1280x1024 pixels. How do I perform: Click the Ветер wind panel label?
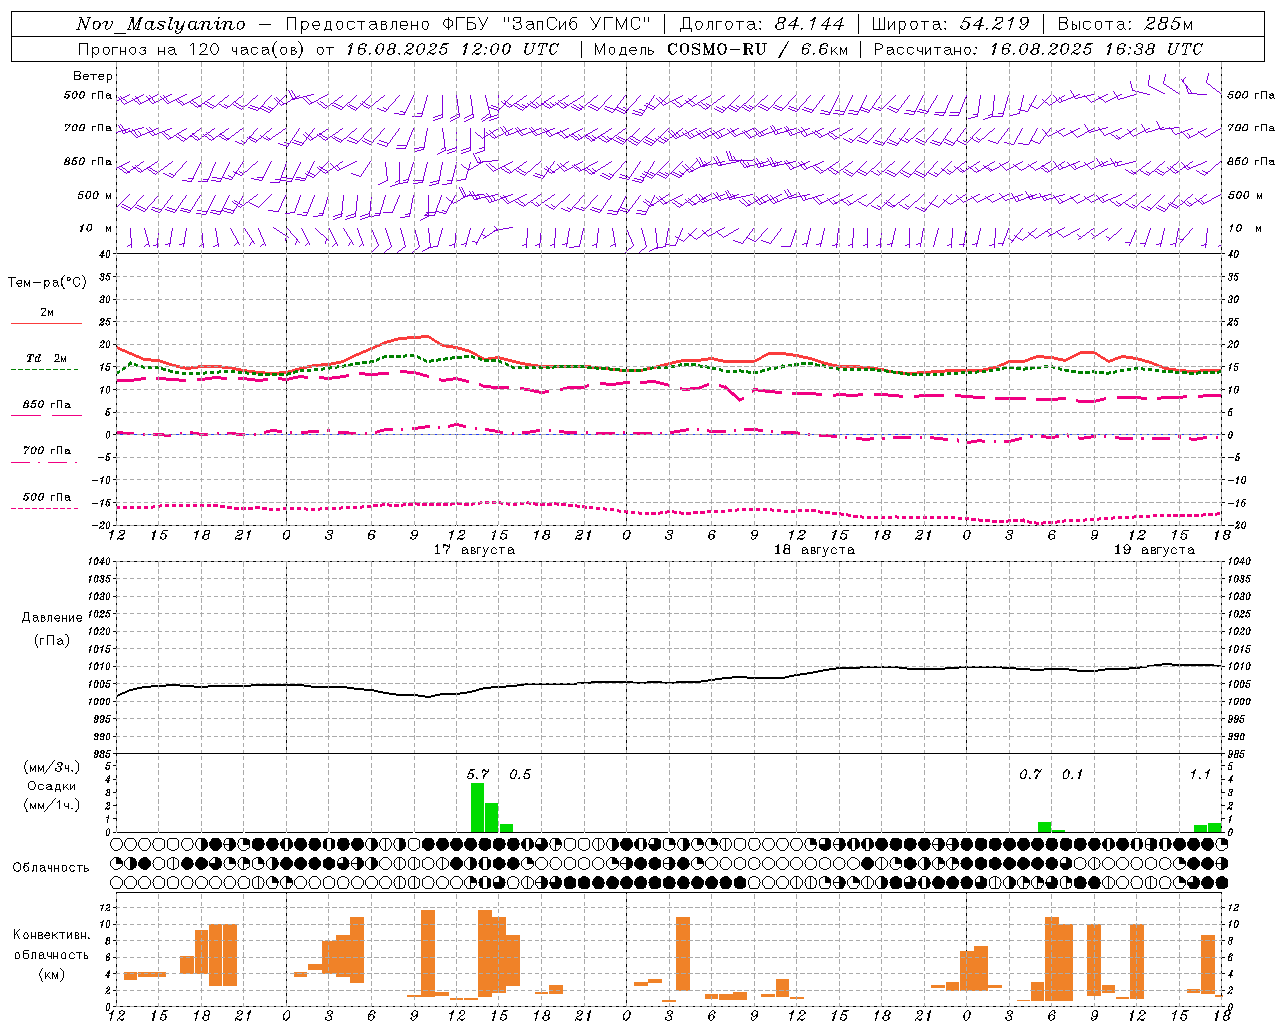pos(93,76)
